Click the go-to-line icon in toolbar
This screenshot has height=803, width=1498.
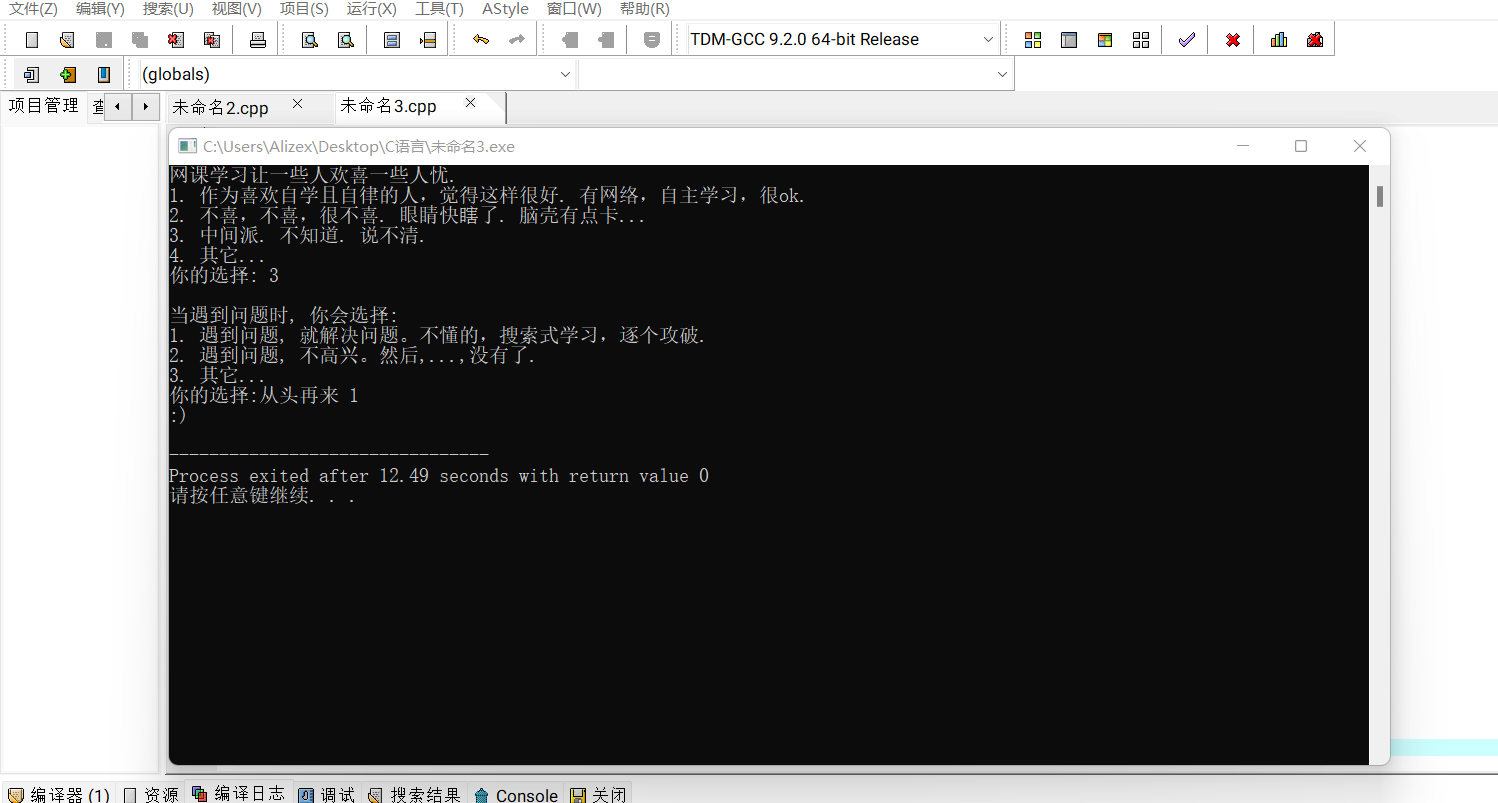pyautogui.click(x=429, y=40)
